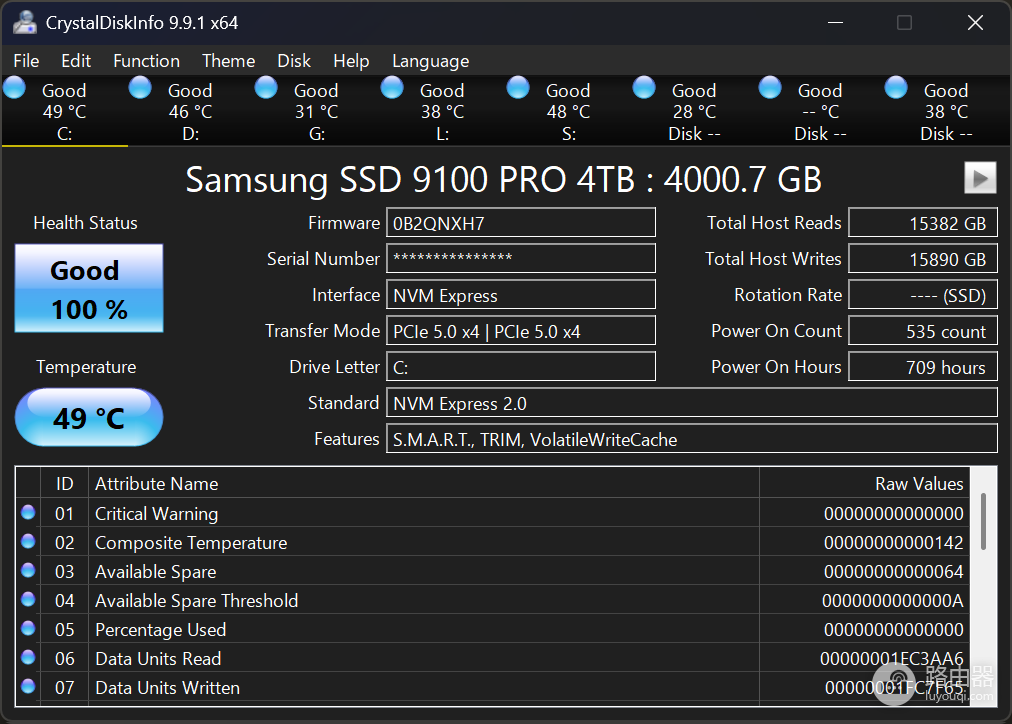Select the Data Units Read row
Image resolution: width=1012 pixels, height=724 pixels.
[492, 658]
